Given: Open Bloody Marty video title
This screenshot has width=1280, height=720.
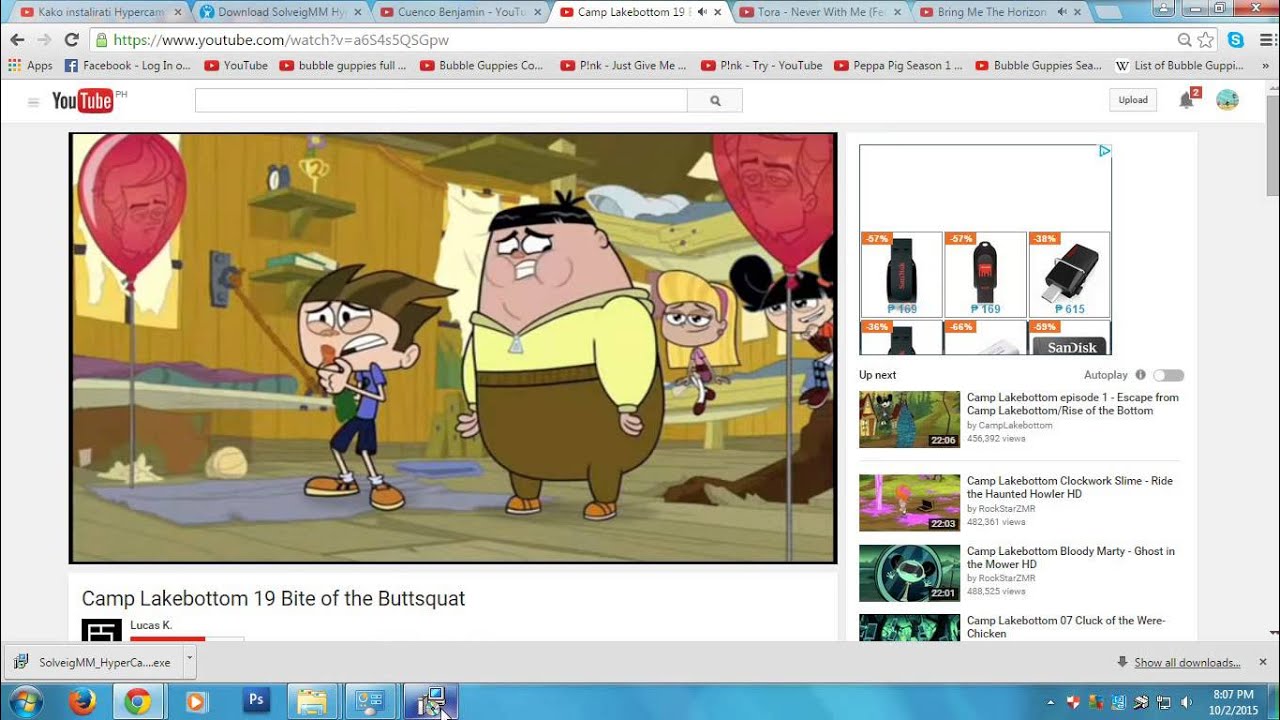Looking at the screenshot, I should point(1070,557).
